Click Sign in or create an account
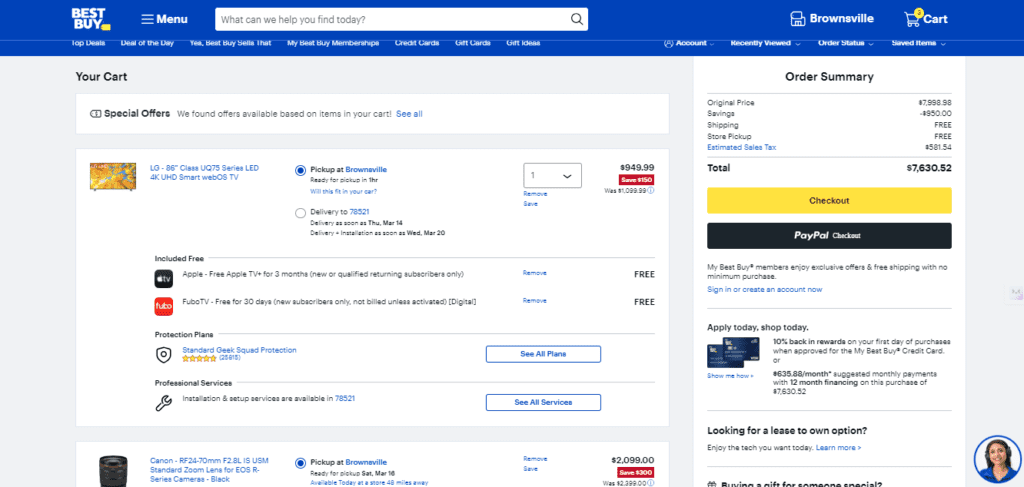 click(x=765, y=289)
